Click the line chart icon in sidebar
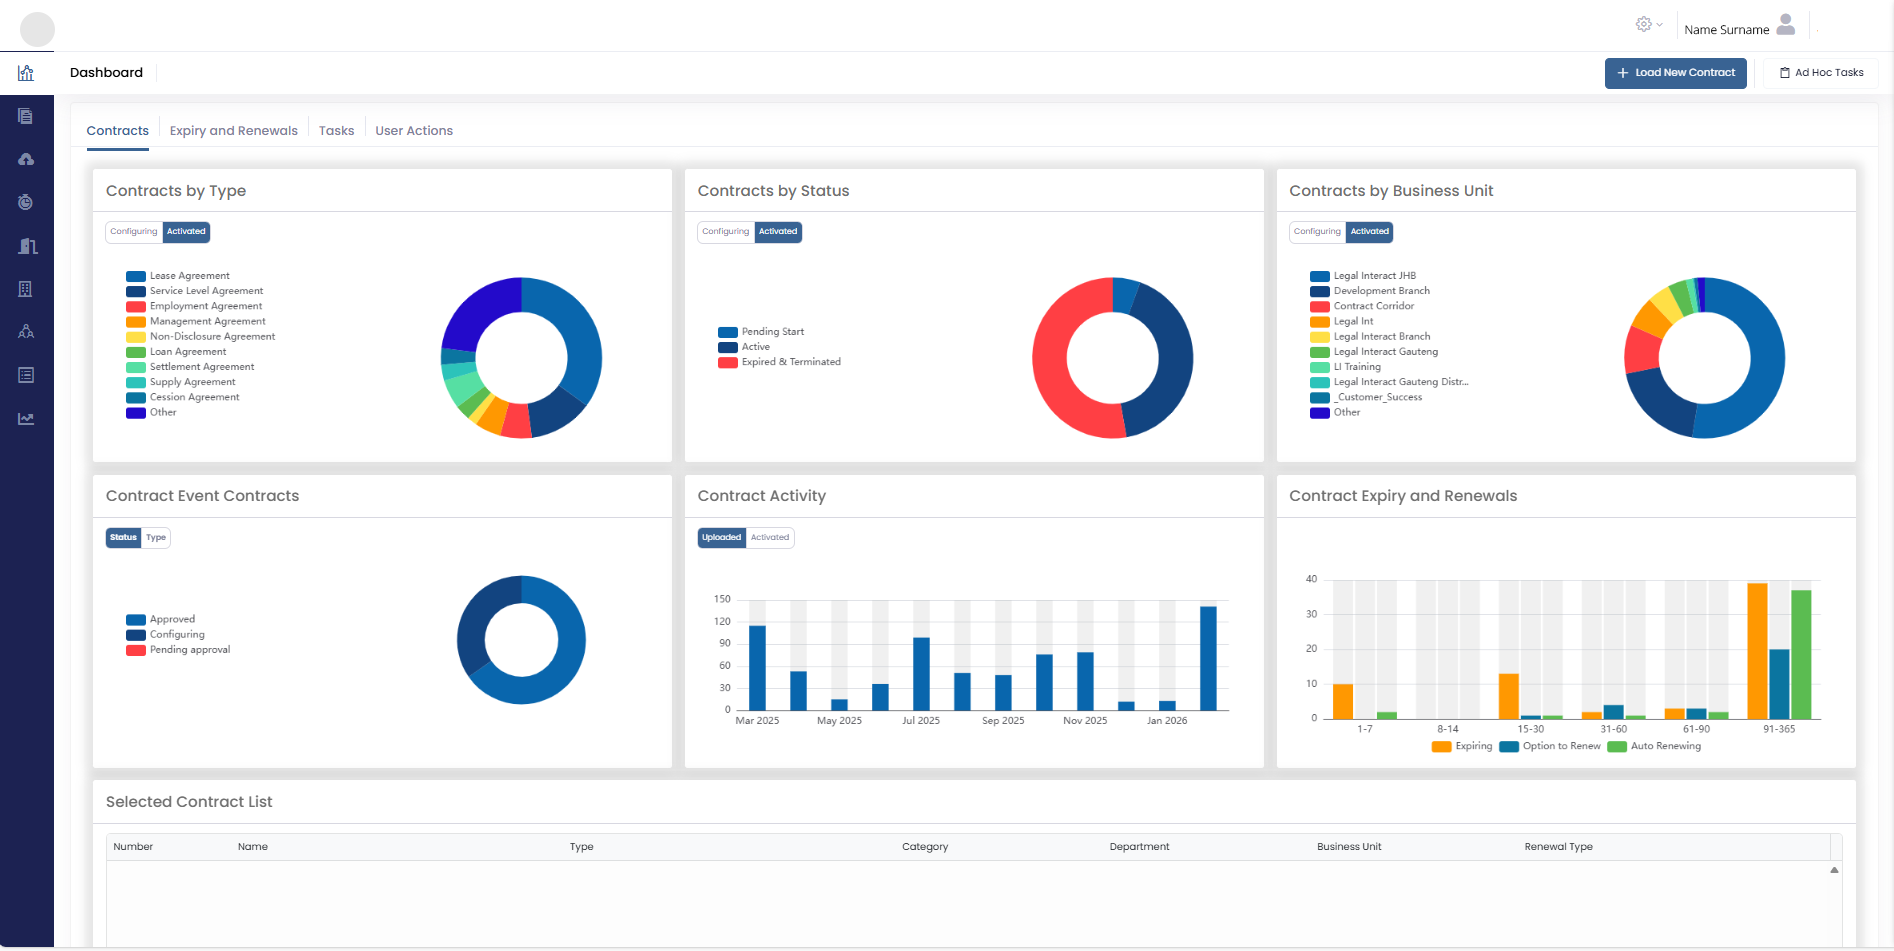 (26, 419)
